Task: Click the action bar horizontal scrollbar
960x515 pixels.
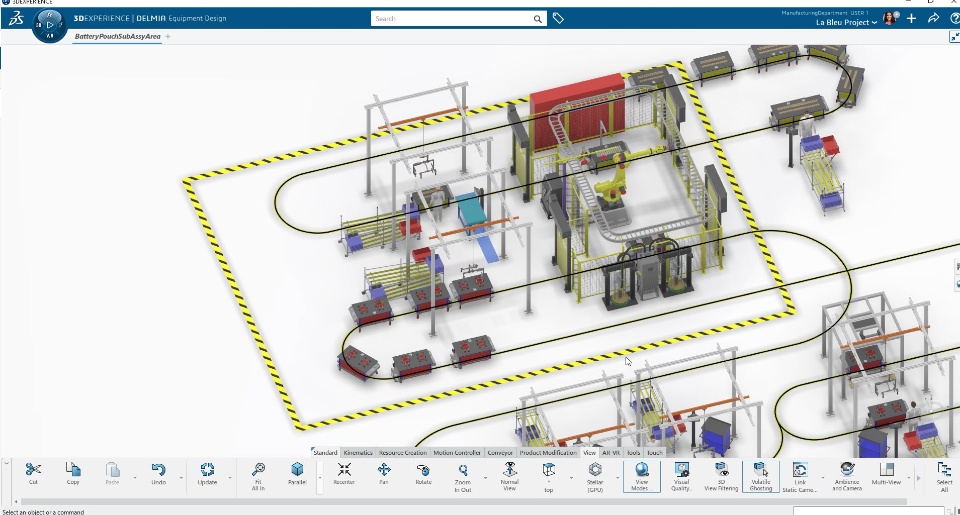Action: pyautogui.click(x=429, y=502)
